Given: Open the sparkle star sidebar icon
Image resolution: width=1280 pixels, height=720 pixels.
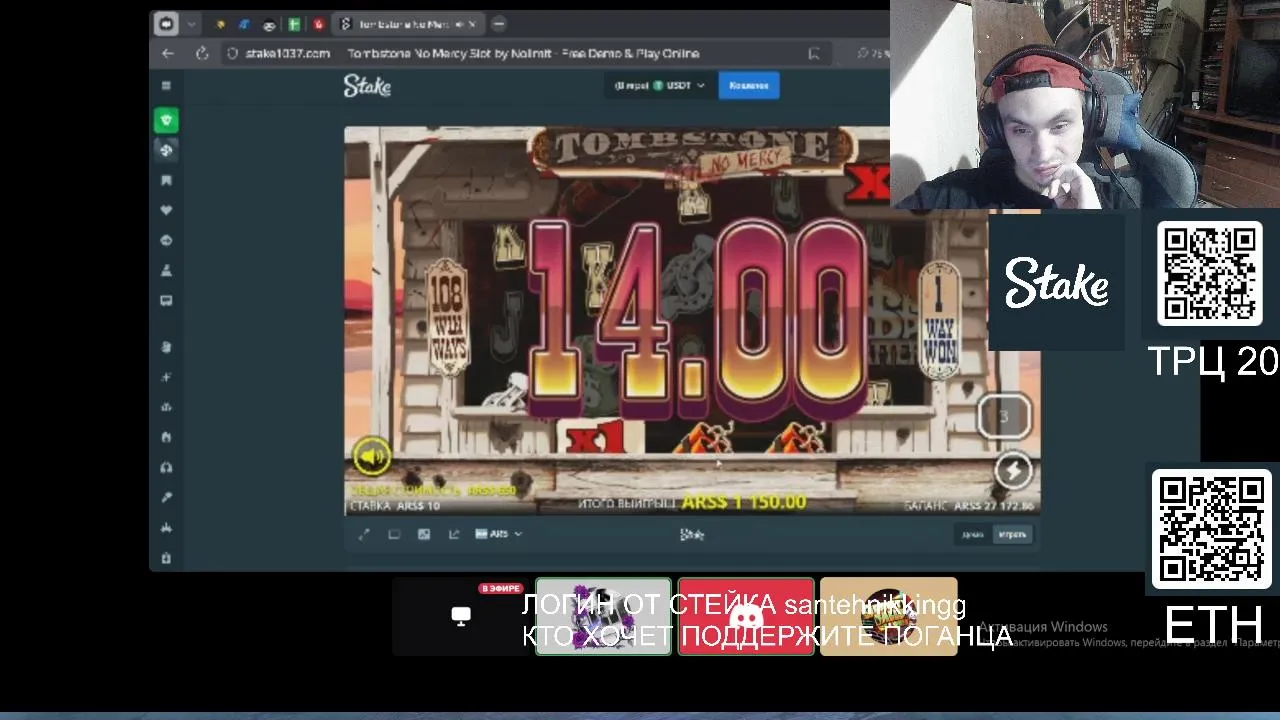Looking at the screenshot, I should point(166,377).
